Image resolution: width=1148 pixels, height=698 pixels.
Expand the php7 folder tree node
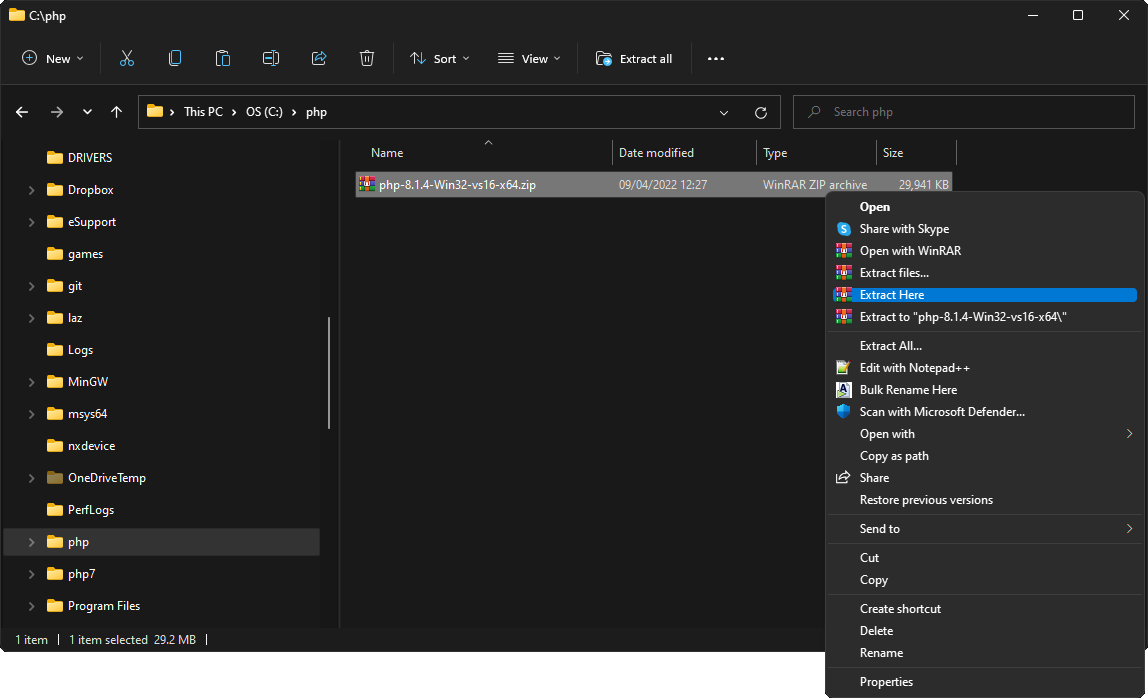31,574
